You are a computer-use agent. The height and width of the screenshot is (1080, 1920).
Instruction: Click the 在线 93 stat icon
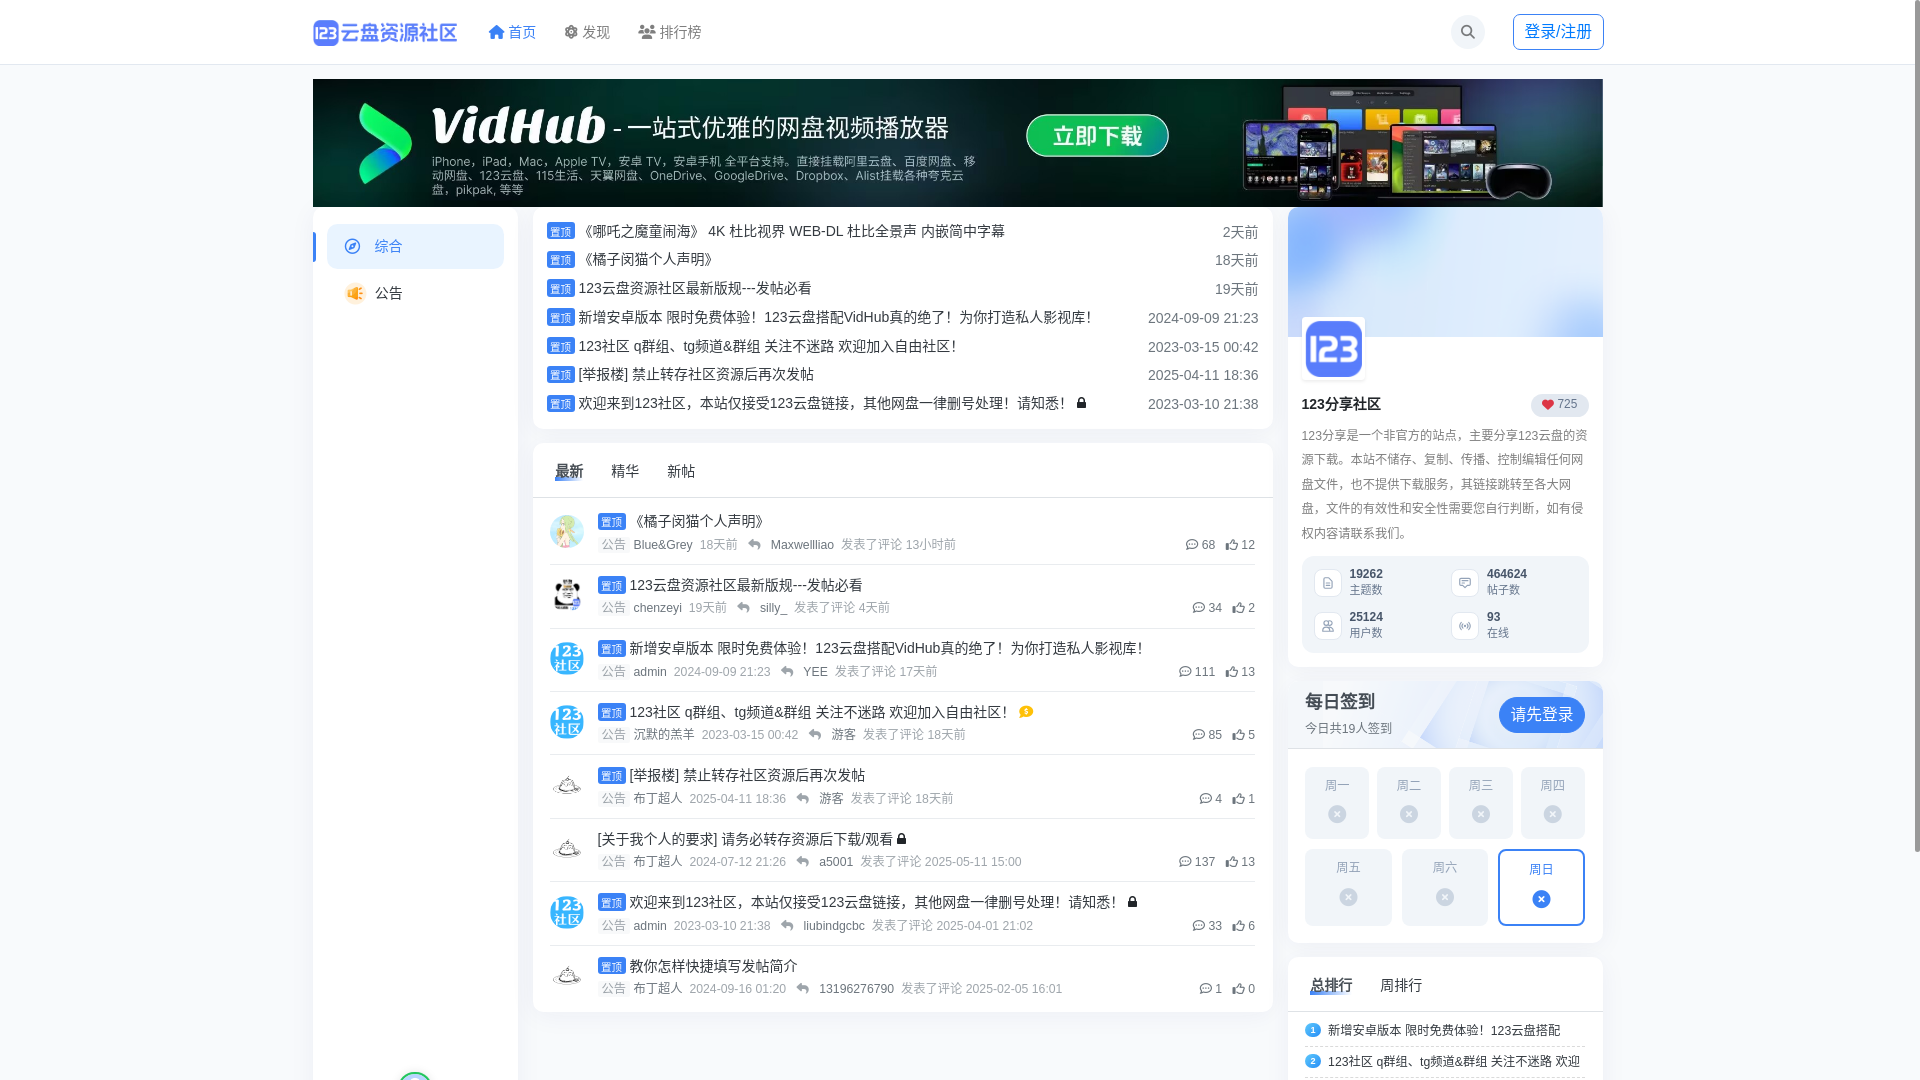point(1465,626)
